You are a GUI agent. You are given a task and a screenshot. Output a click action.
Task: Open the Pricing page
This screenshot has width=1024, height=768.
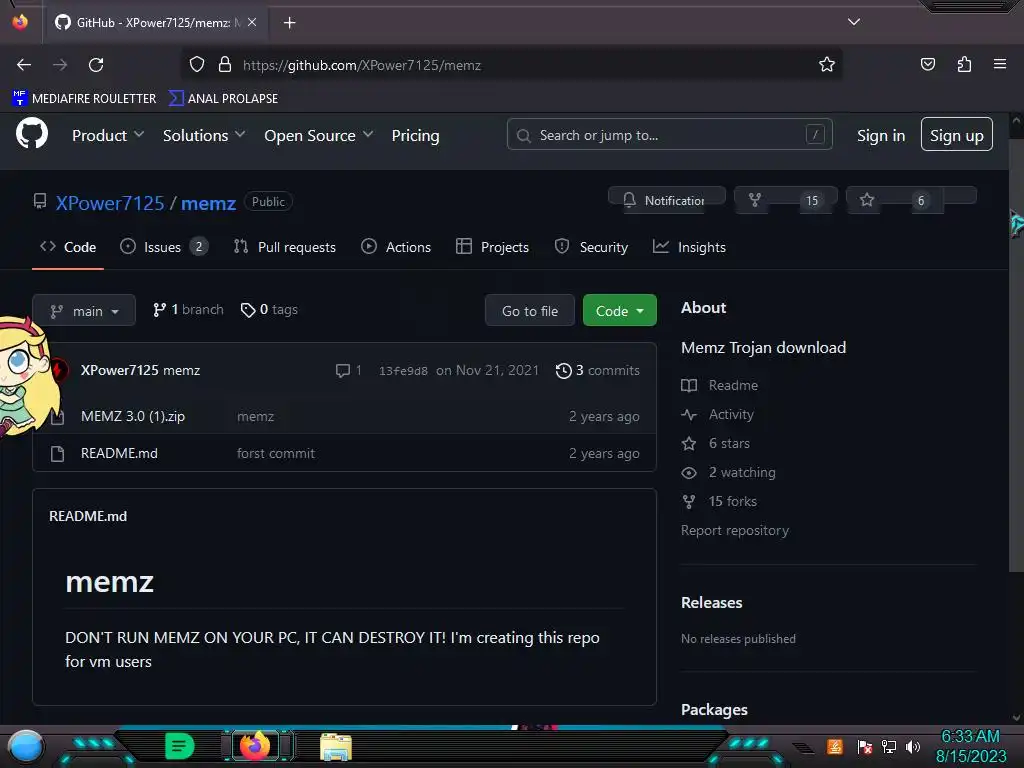coord(415,135)
